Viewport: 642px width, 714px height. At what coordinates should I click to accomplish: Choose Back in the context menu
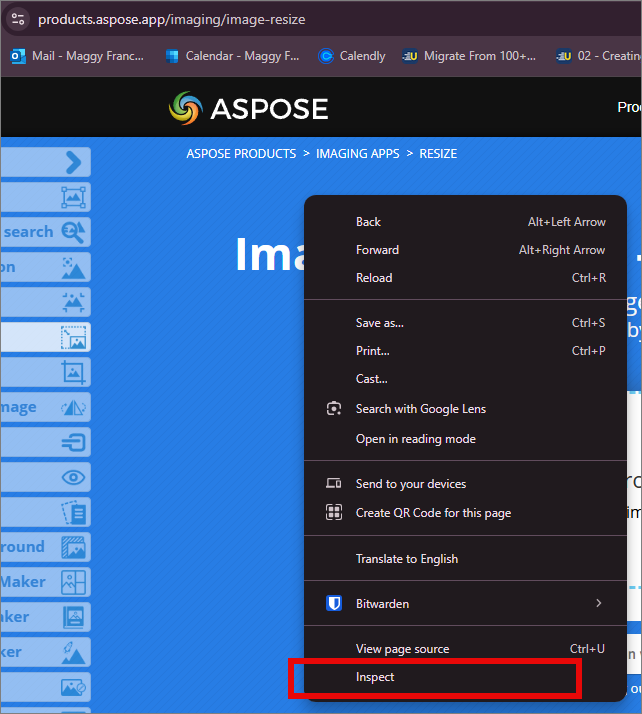click(465, 222)
